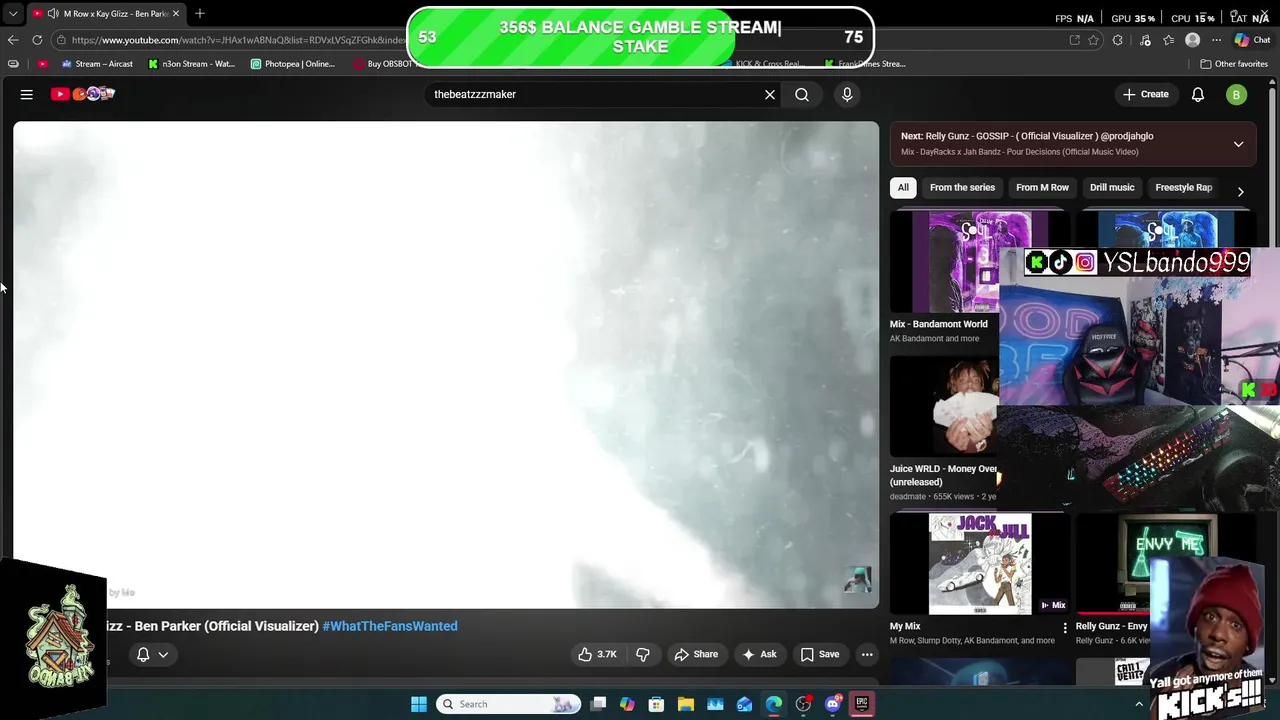
Task: Open the Juice WRLD Money Over thumbnail
Action: coord(944,406)
